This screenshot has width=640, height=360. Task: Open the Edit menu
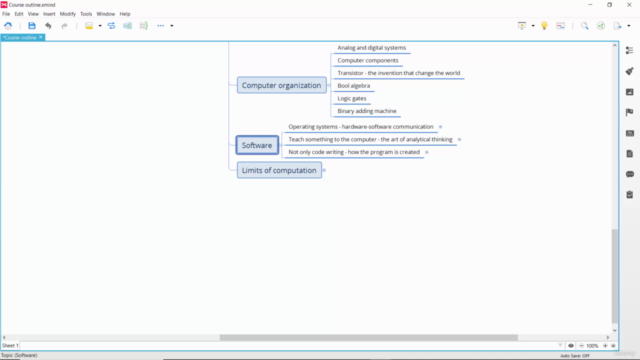19,14
